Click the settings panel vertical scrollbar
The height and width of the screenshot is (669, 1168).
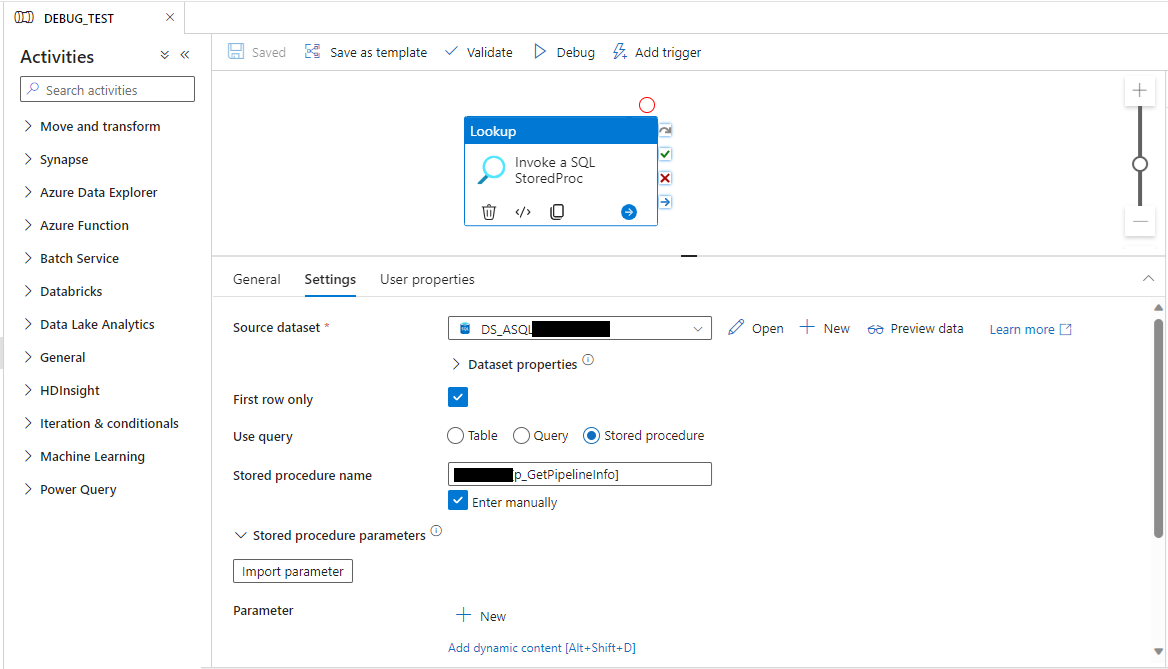(x=1158, y=428)
